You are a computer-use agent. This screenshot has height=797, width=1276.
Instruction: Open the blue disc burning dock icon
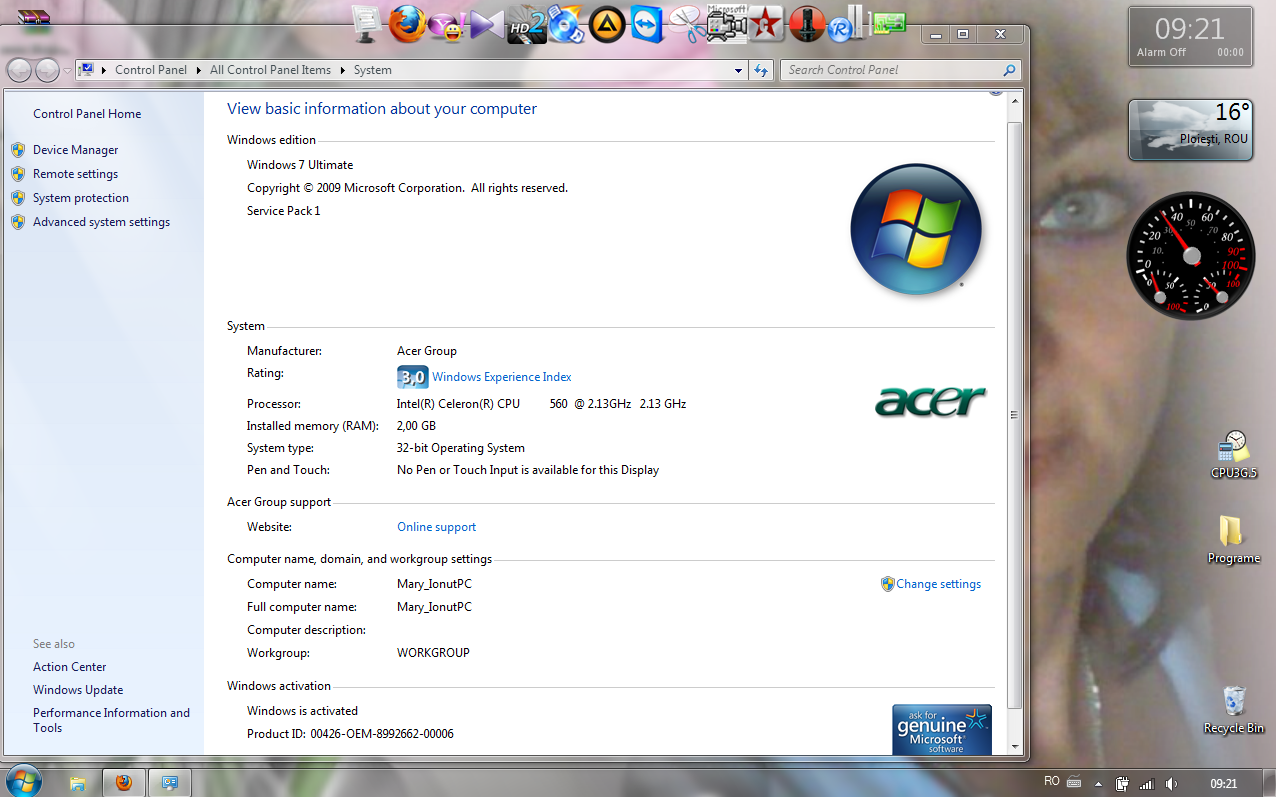click(566, 25)
